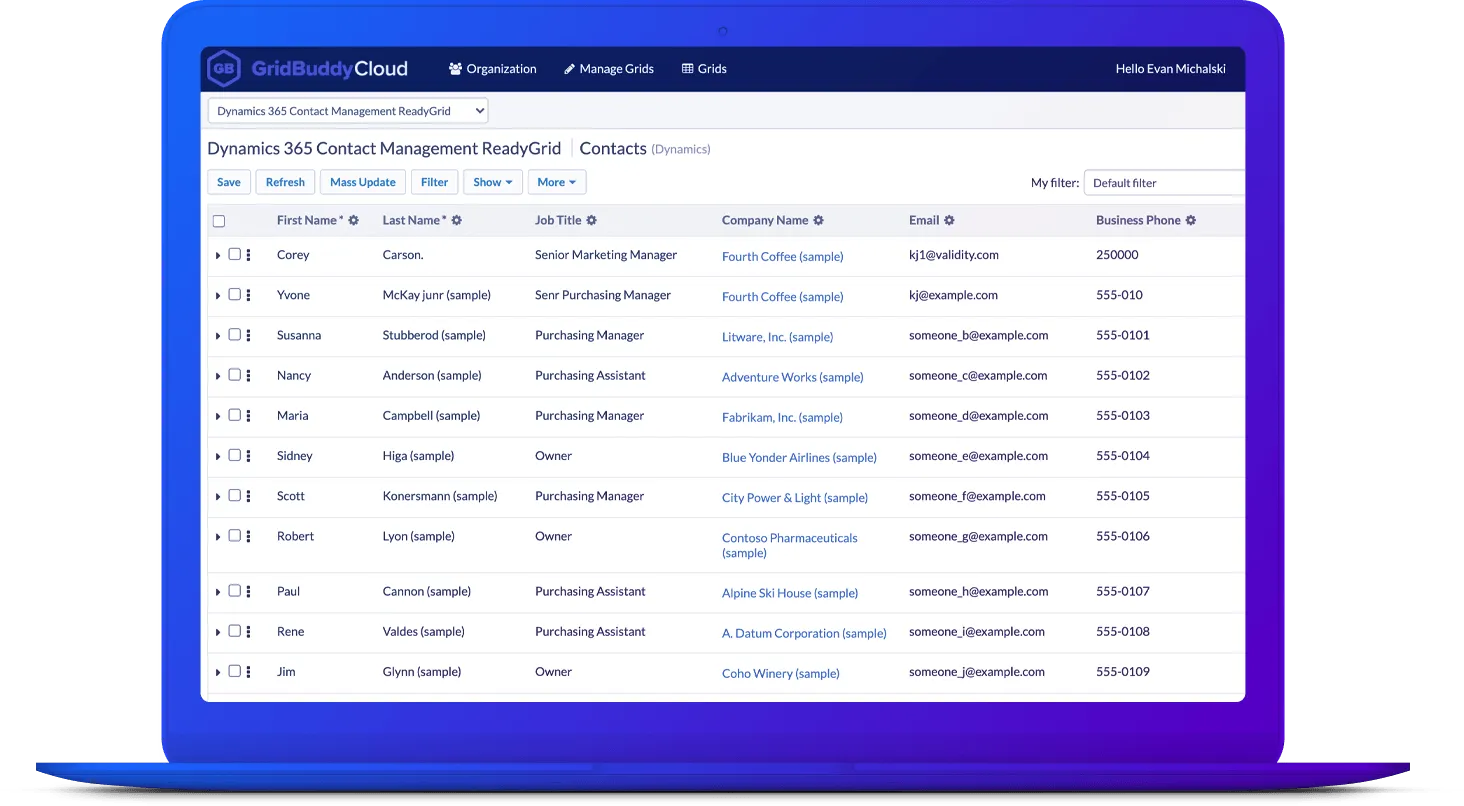1464x806 pixels.
Task: Expand the Jim row details arrow
Action: point(218,673)
